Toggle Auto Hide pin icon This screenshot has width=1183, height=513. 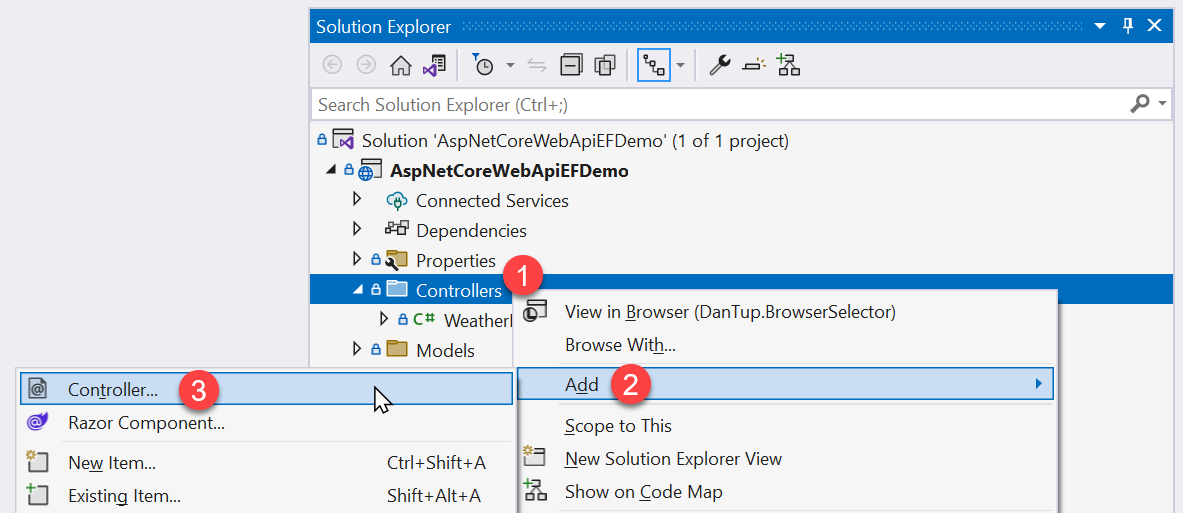tap(1128, 26)
